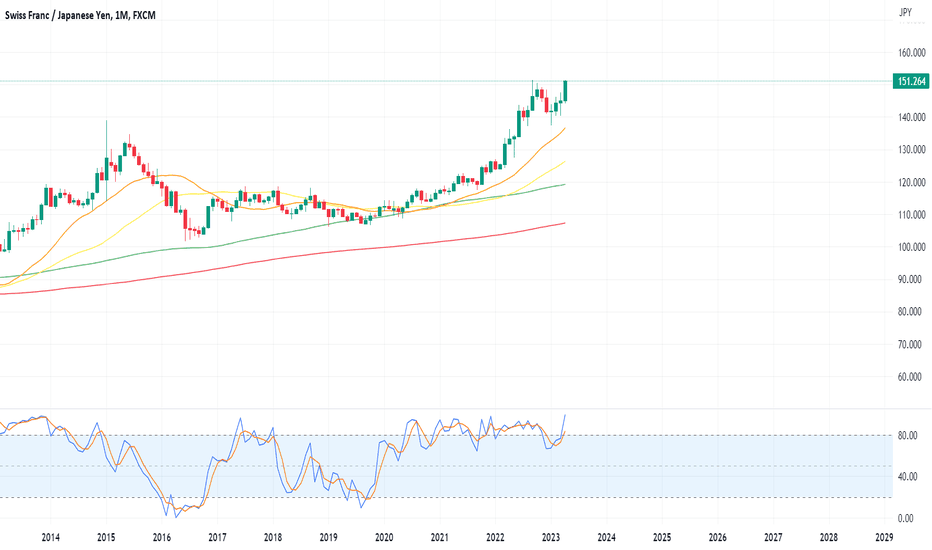Click the 2026 label on time axis
This screenshot has height=550, width=932.
coord(717,538)
